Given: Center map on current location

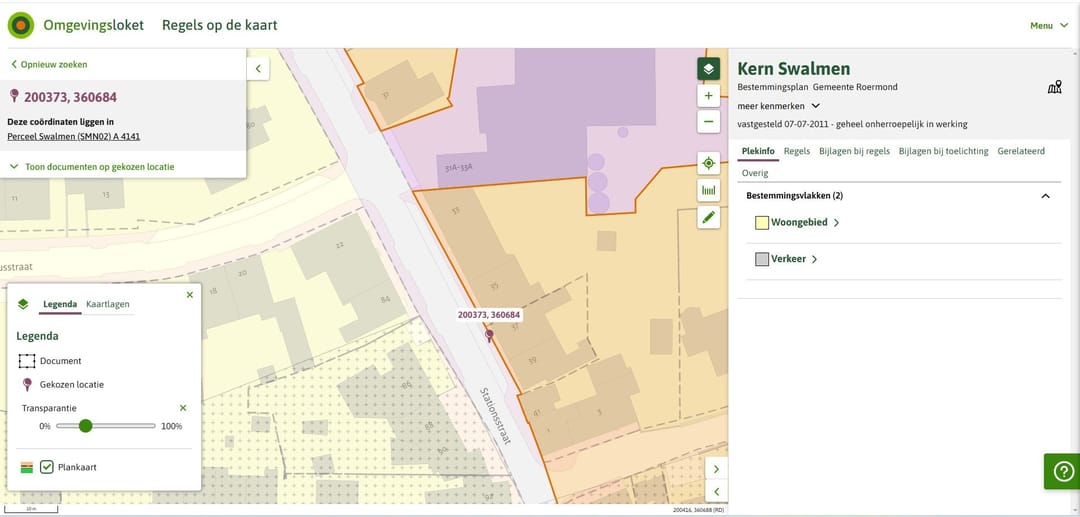Looking at the screenshot, I should click(x=708, y=163).
